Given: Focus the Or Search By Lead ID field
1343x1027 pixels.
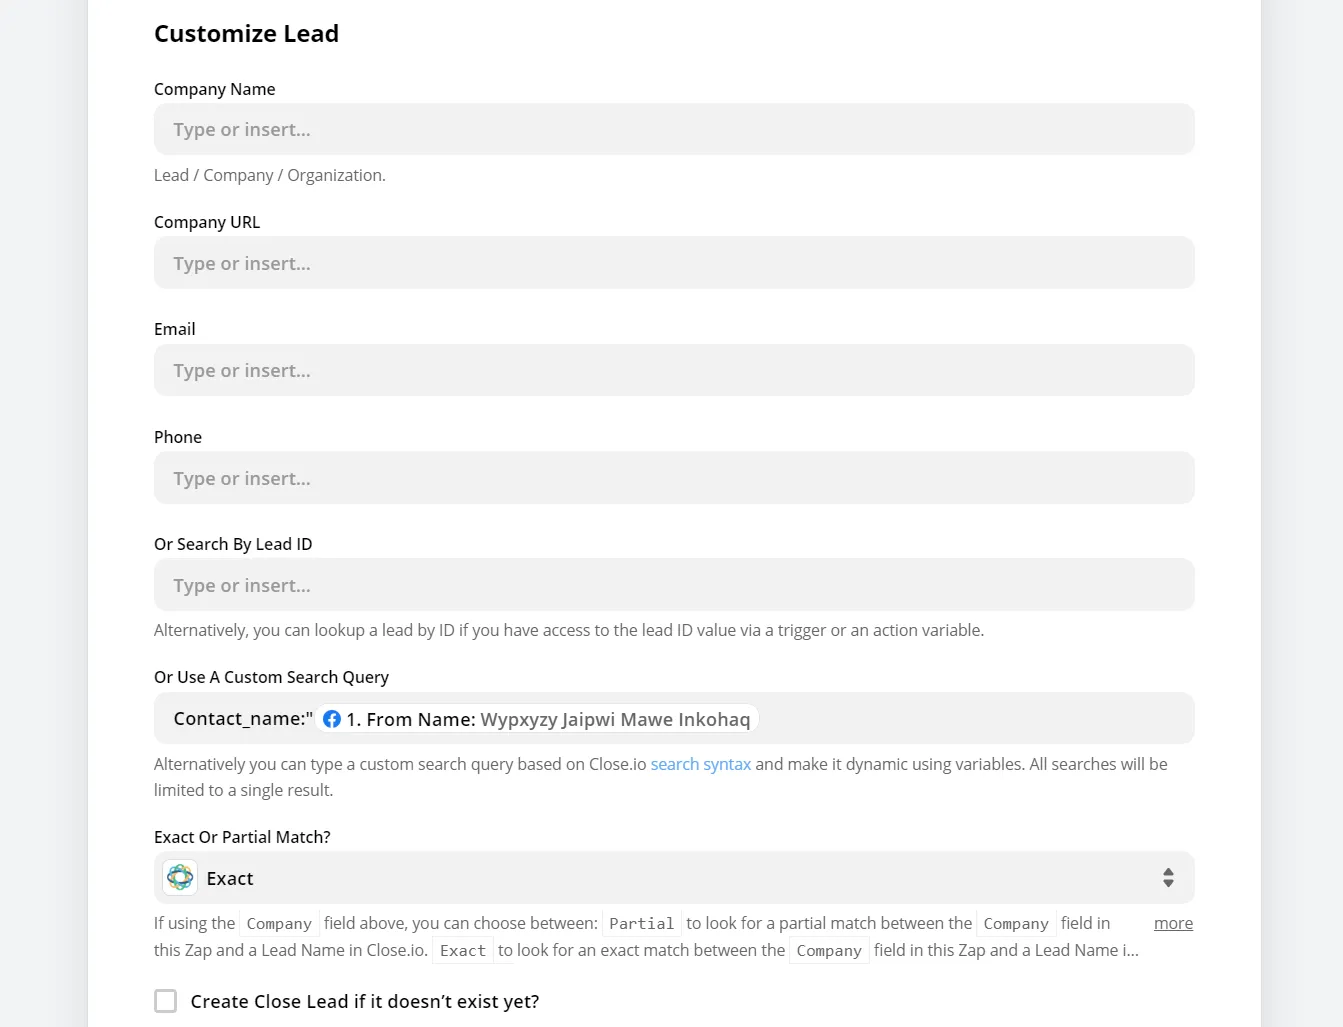Looking at the screenshot, I should click(673, 585).
